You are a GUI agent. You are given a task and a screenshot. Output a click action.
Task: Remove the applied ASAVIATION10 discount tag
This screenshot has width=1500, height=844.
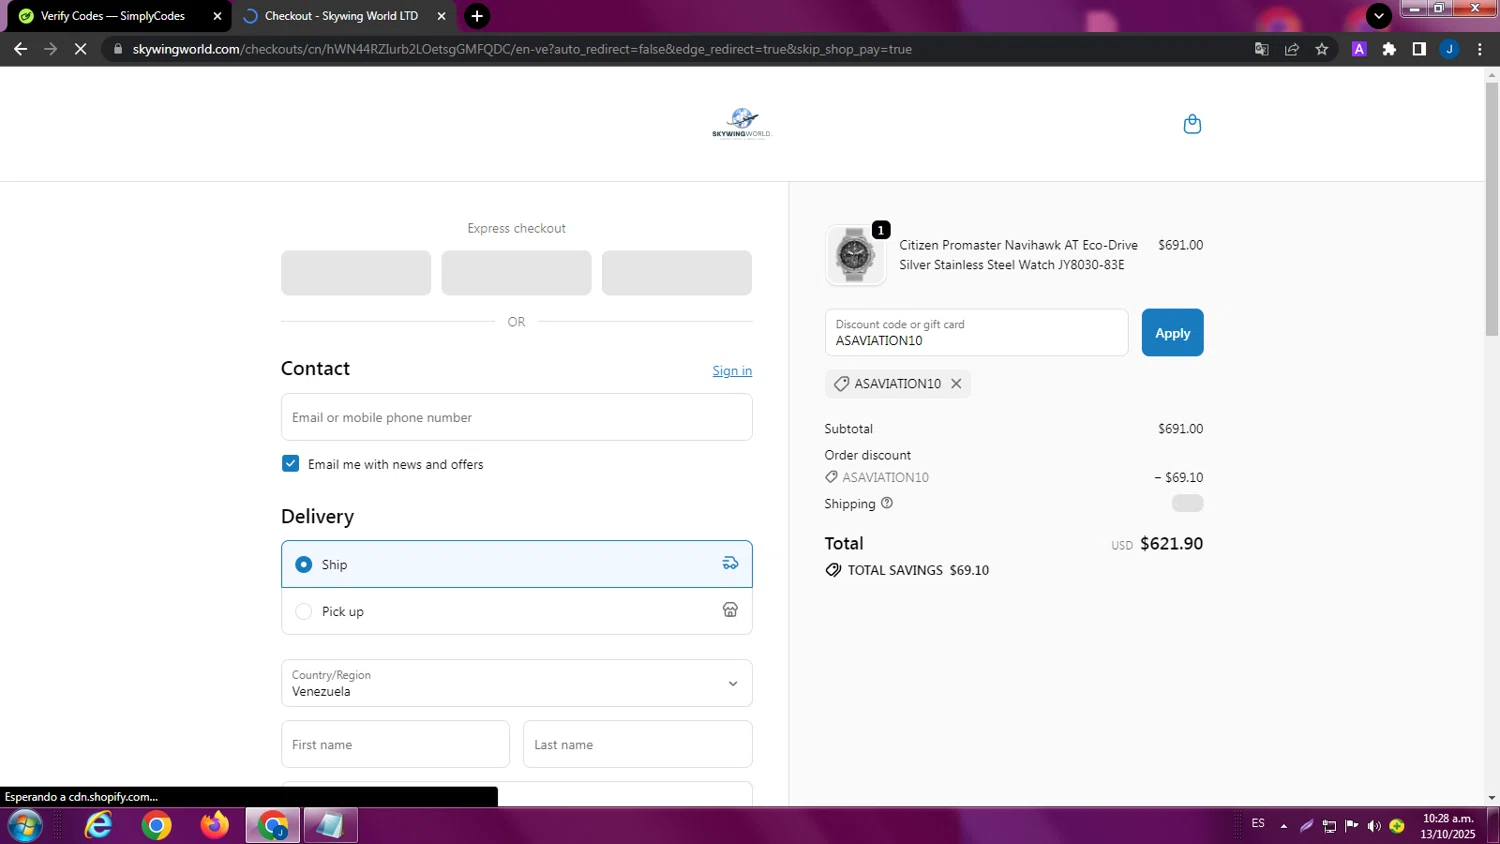[956, 384]
